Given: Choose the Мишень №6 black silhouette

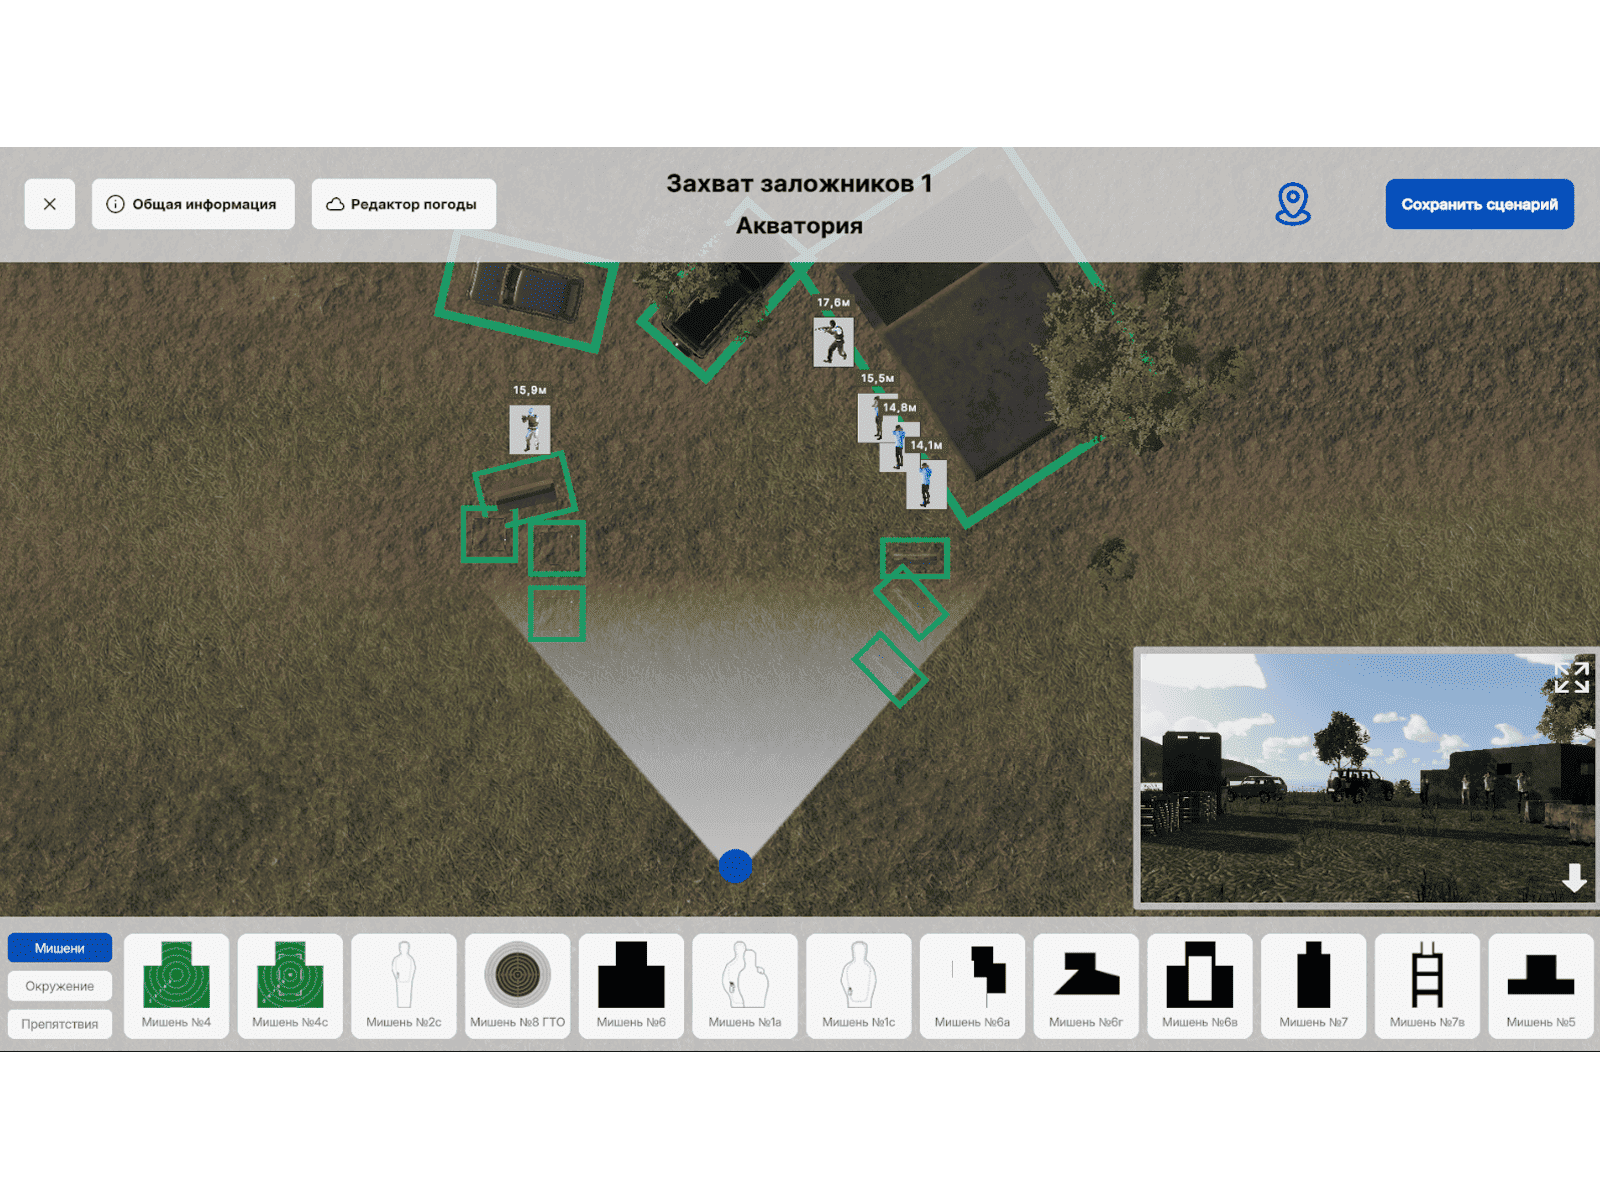Looking at the screenshot, I should coord(631,985).
